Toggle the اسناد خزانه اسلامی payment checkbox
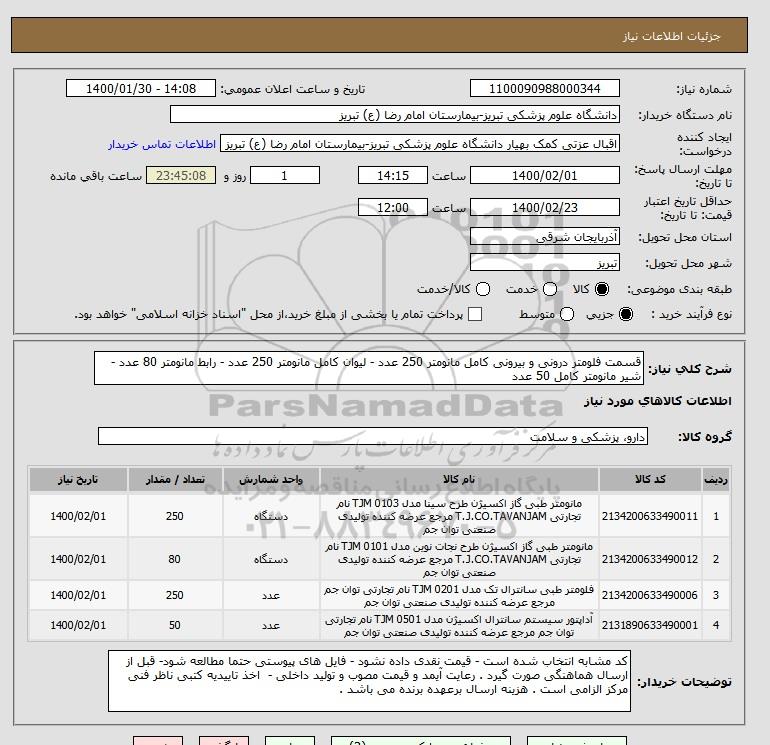Viewport: 770px width, 745px height. click(475, 314)
